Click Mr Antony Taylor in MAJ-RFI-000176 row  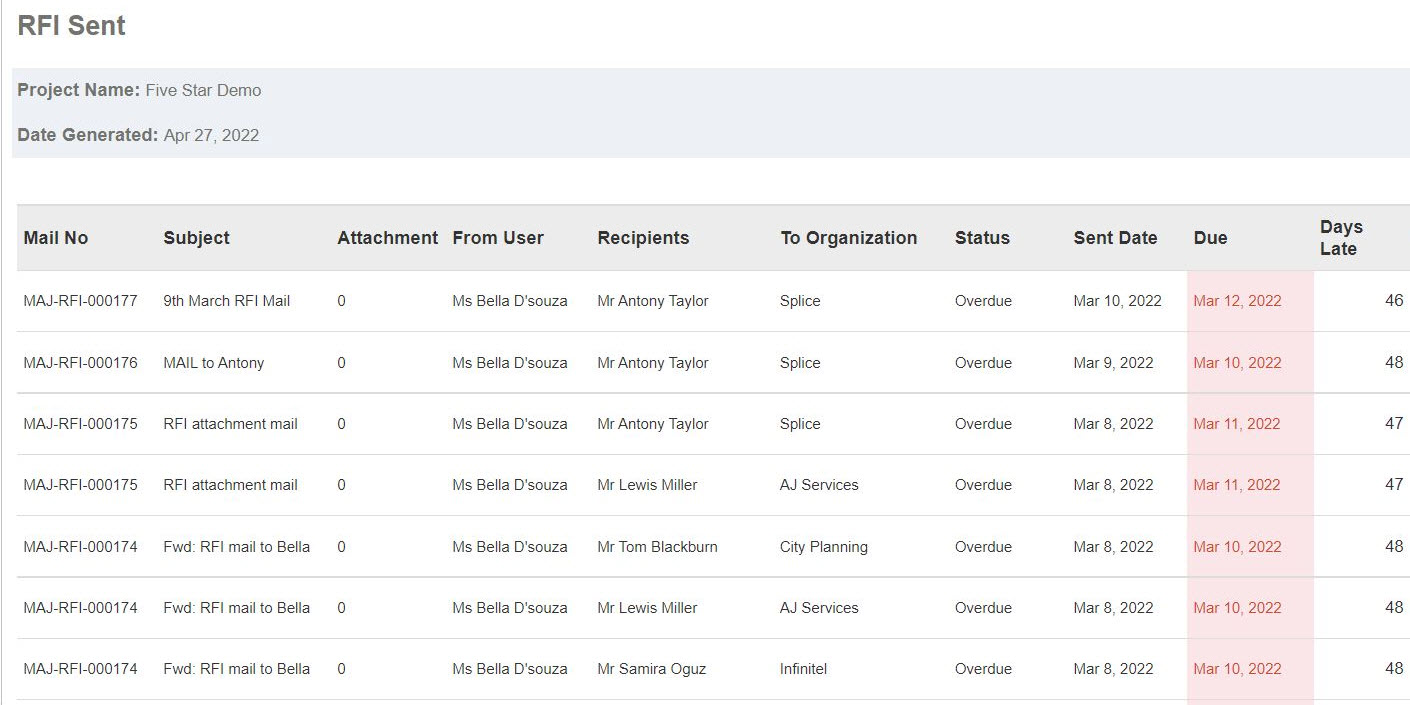[x=653, y=363]
